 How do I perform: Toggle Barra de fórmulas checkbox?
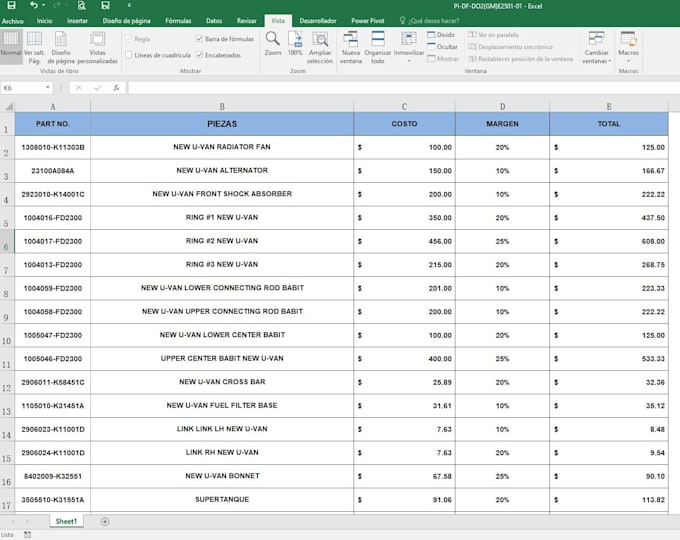pyautogui.click(x=199, y=39)
